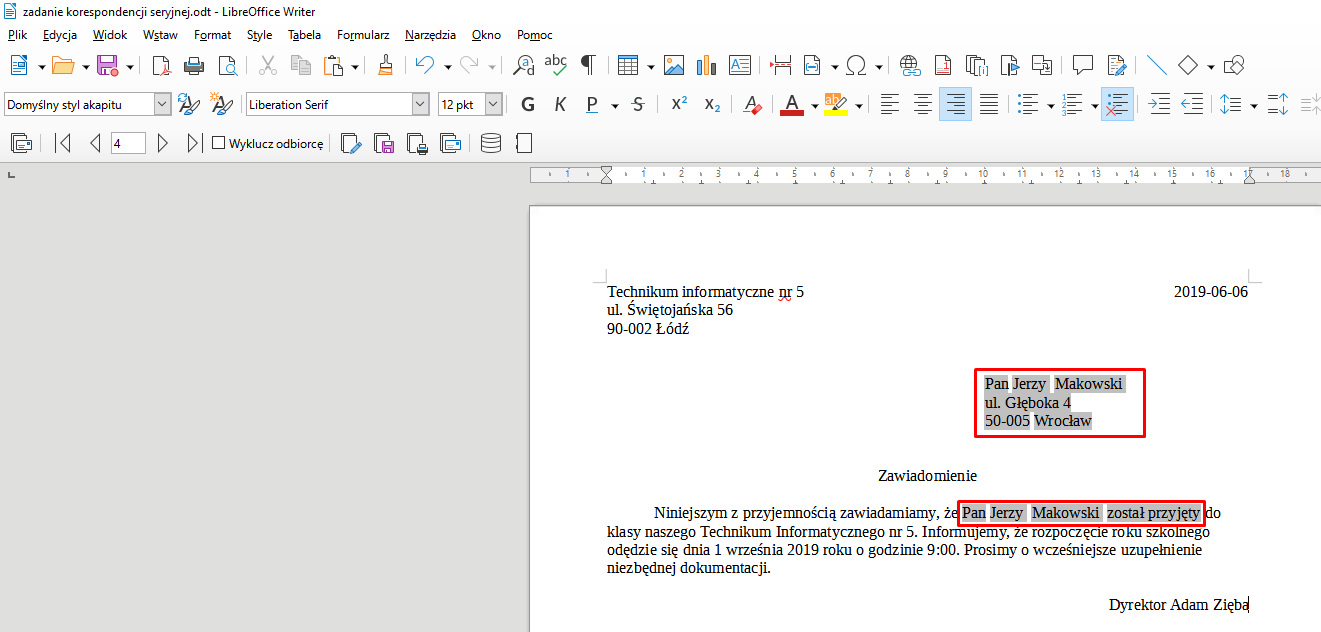Cut the selection with the scissors icon
The height and width of the screenshot is (632, 1321).
[268, 66]
